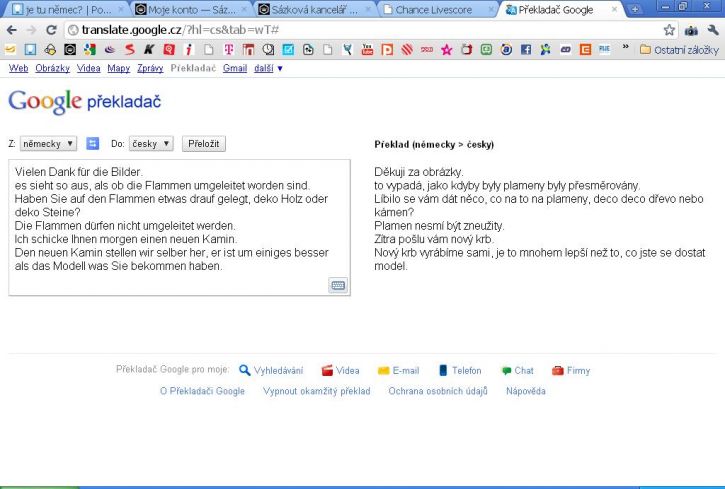Click the camera extension icon
The image size is (725, 489).
click(691, 31)
